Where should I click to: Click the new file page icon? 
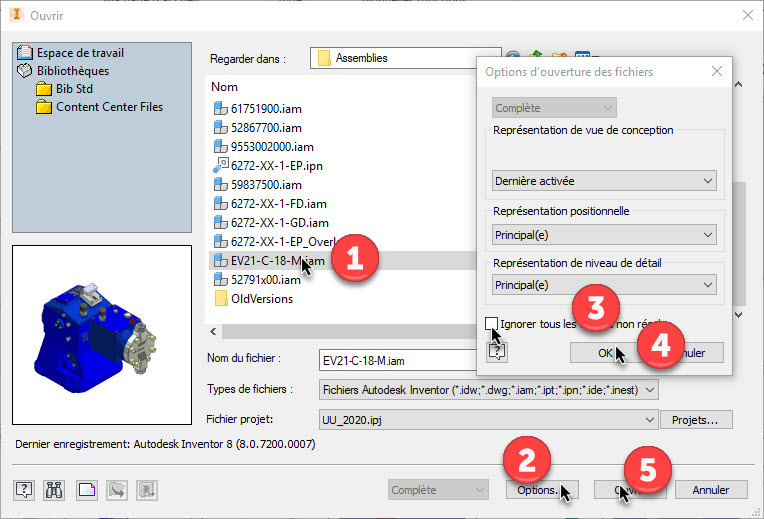87,490
